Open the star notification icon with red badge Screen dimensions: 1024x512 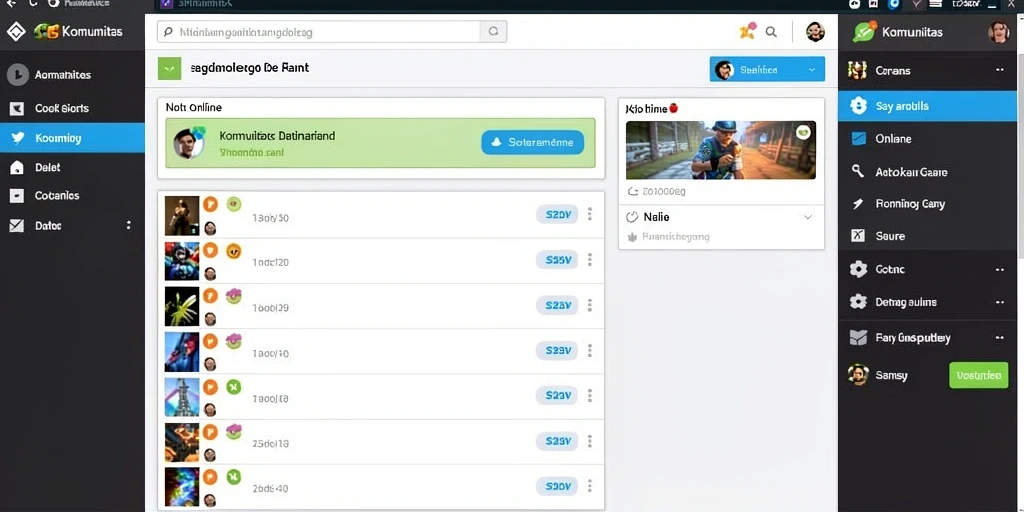(x=747, y=31)
